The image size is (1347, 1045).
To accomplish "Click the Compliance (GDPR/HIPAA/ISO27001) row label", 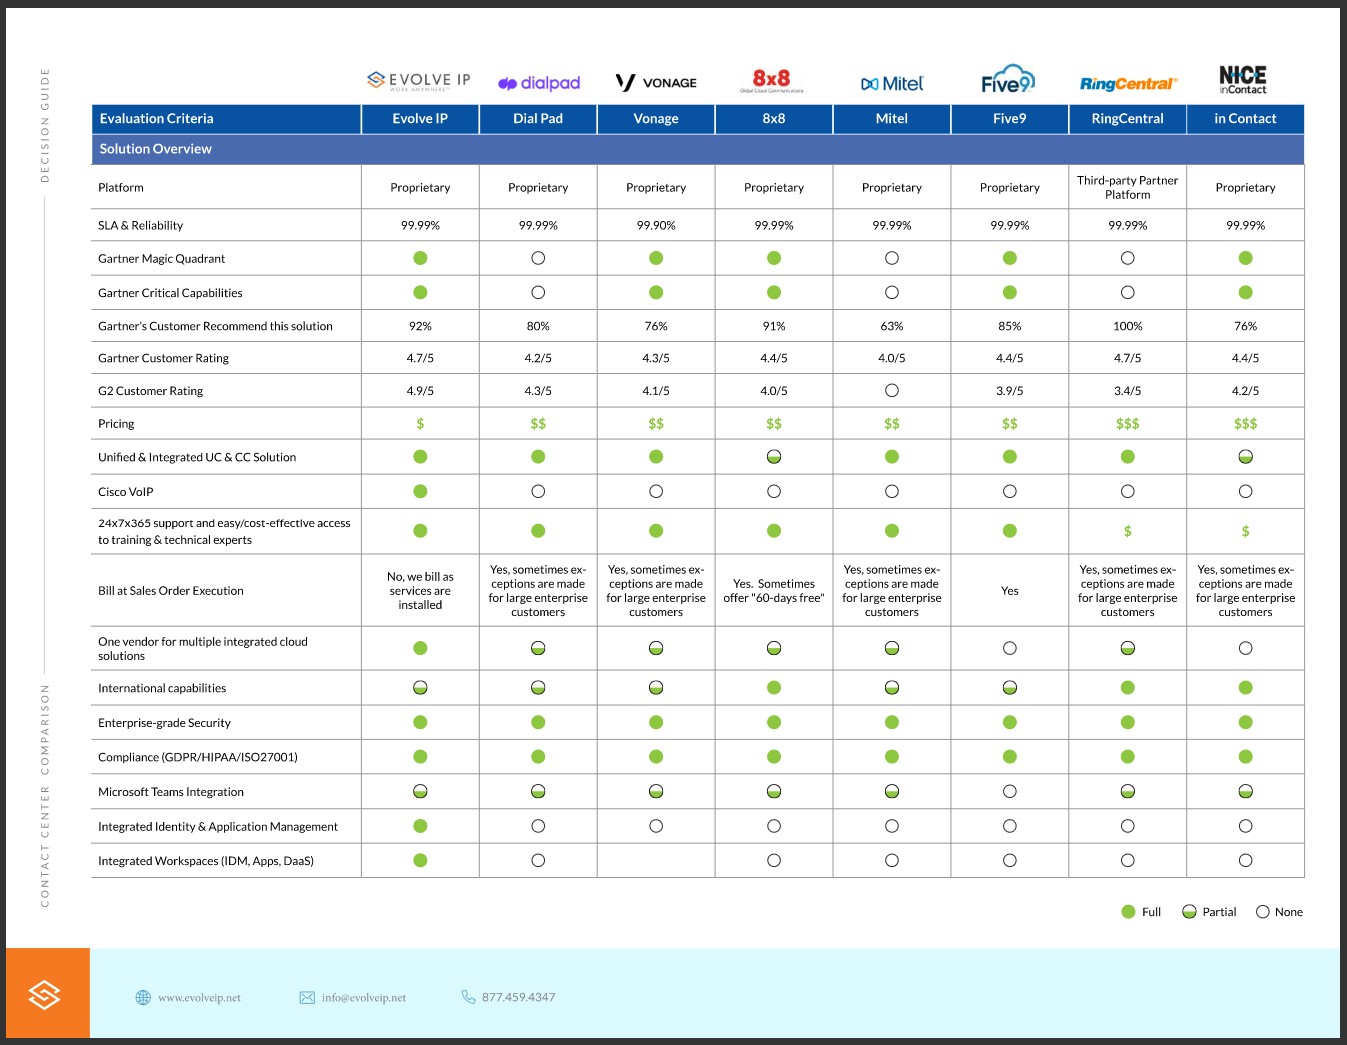I will pos(198,757).
